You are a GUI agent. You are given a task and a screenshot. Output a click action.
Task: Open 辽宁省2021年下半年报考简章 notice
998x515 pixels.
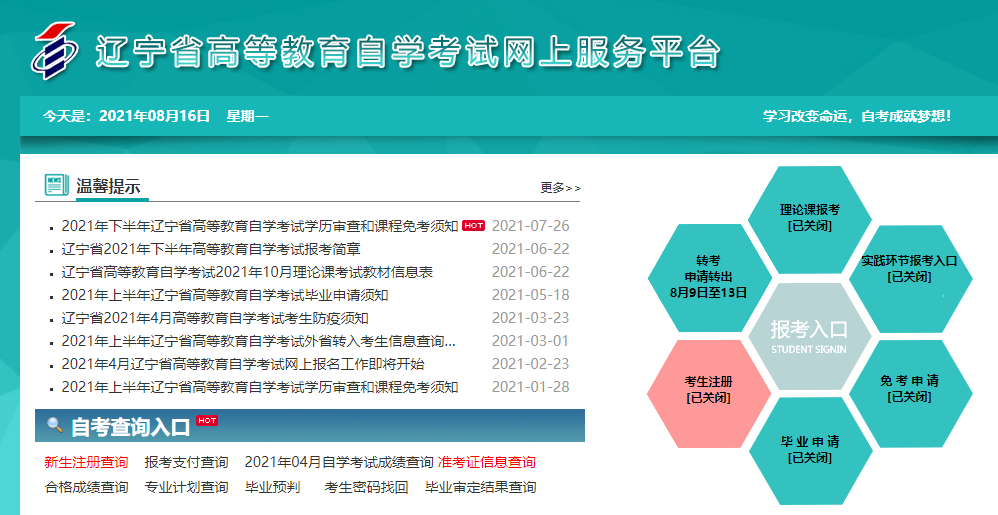tap(211, 249)
